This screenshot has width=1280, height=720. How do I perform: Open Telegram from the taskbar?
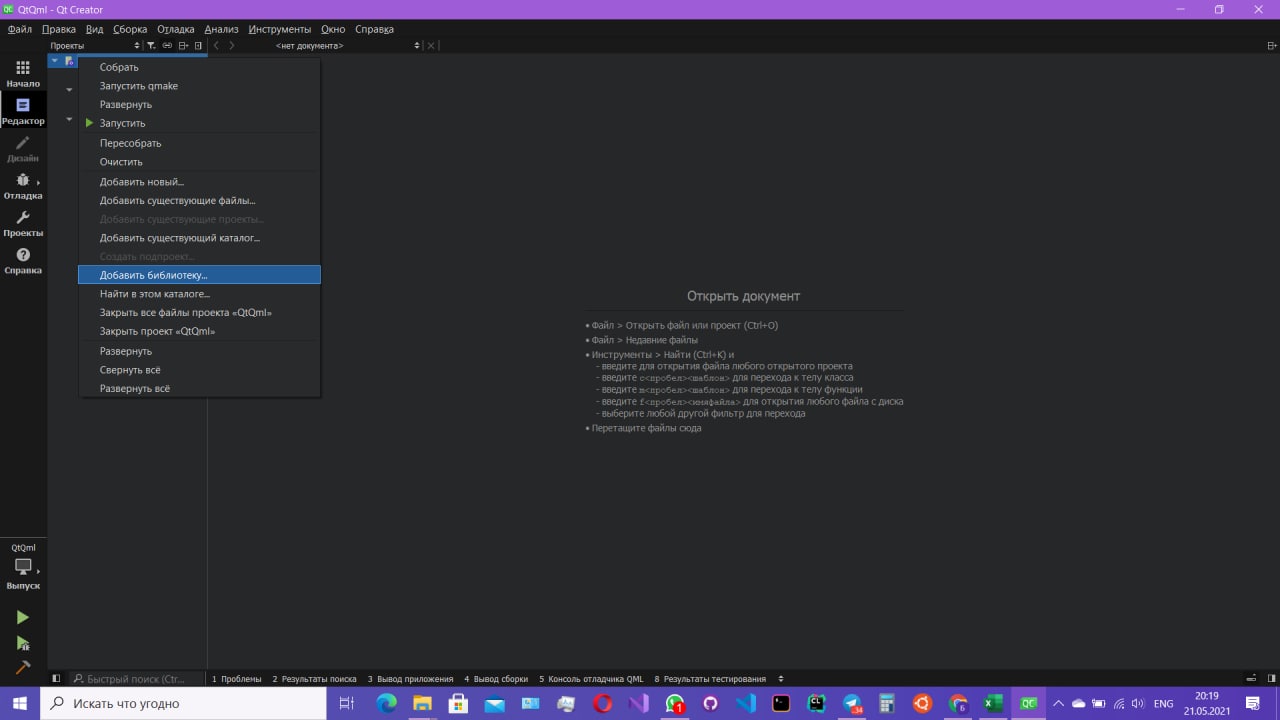click(852, 703)
